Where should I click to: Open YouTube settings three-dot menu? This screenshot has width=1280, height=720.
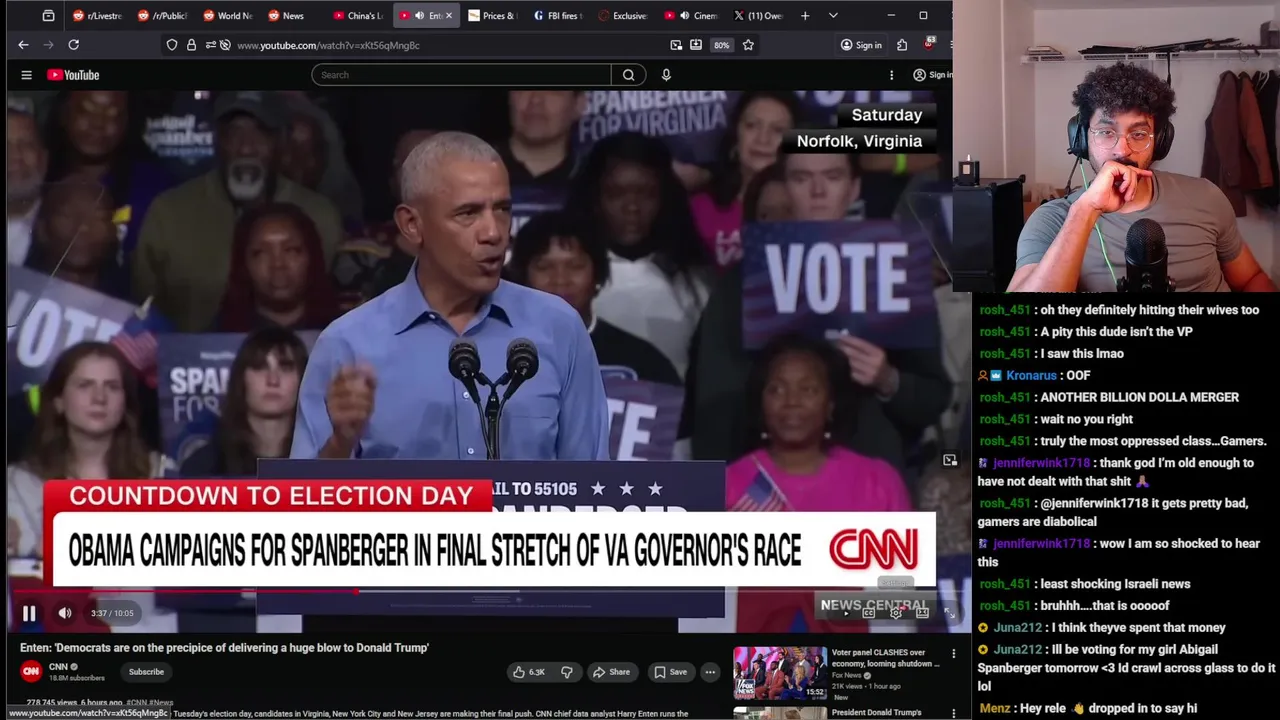(892, 75)
